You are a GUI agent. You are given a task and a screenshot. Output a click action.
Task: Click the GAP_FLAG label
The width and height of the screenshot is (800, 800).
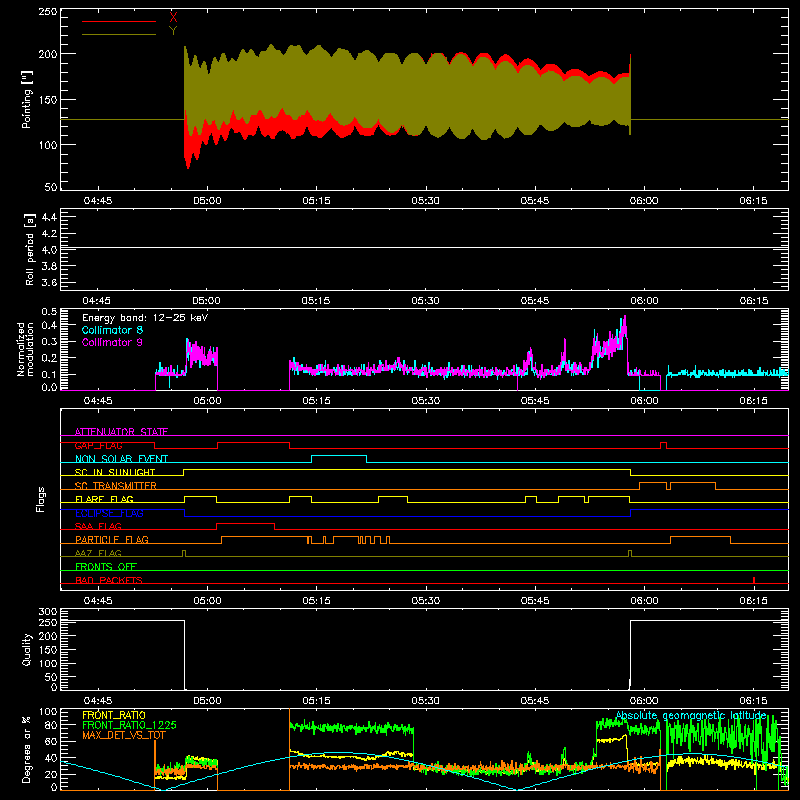click(99, 445)
